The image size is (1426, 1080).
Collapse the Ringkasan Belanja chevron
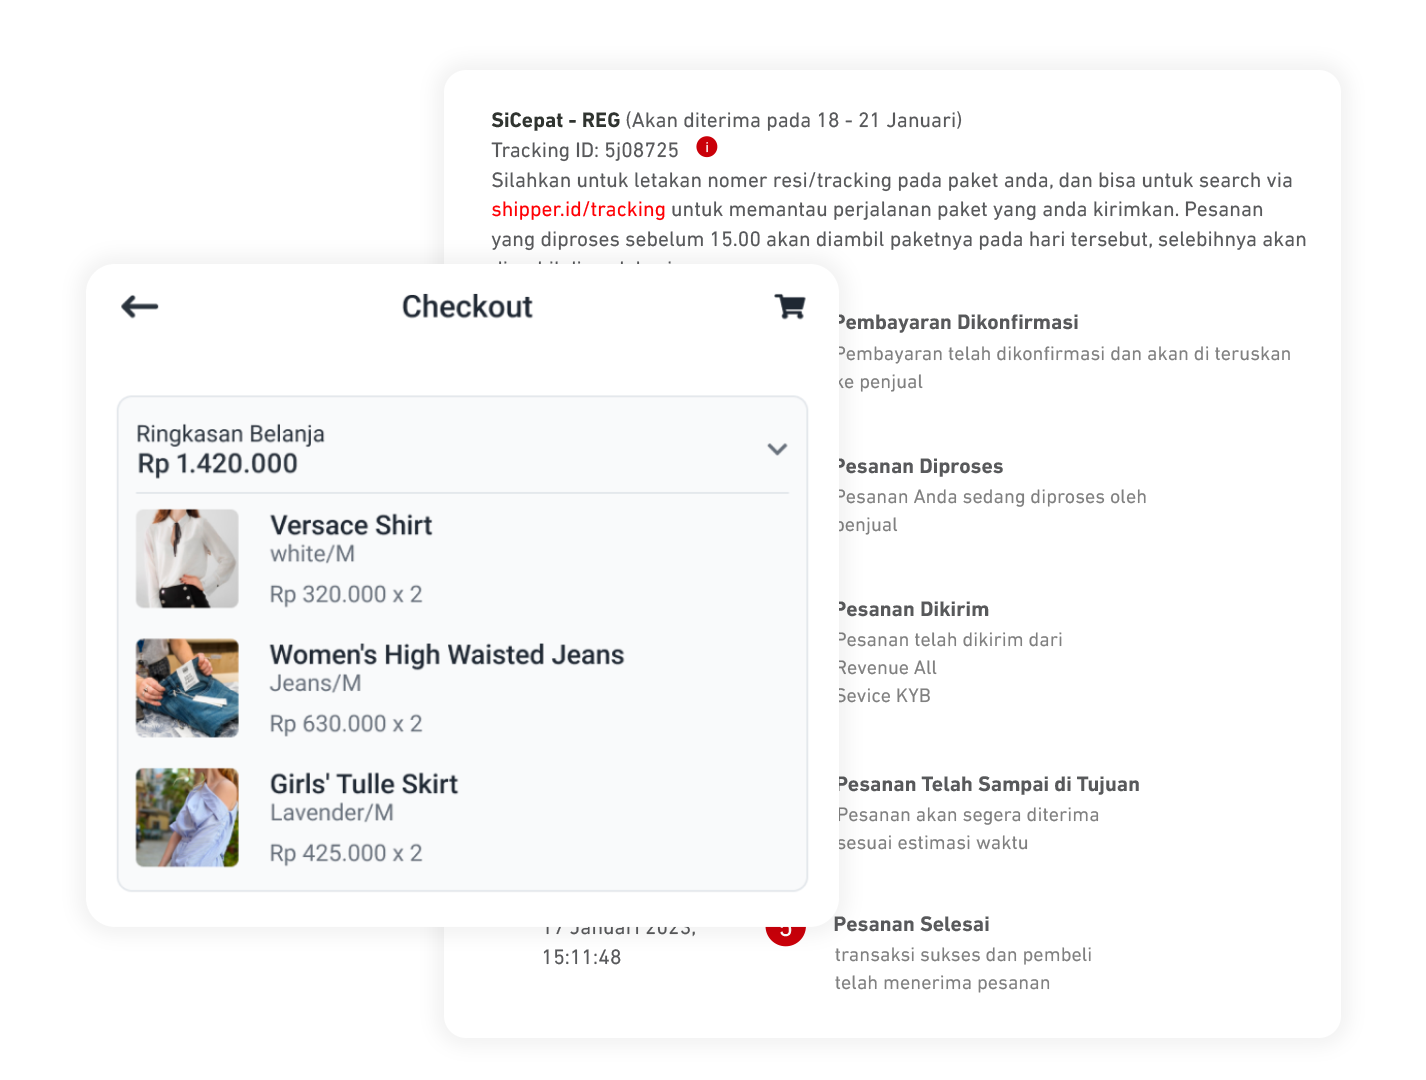point(777,449)
